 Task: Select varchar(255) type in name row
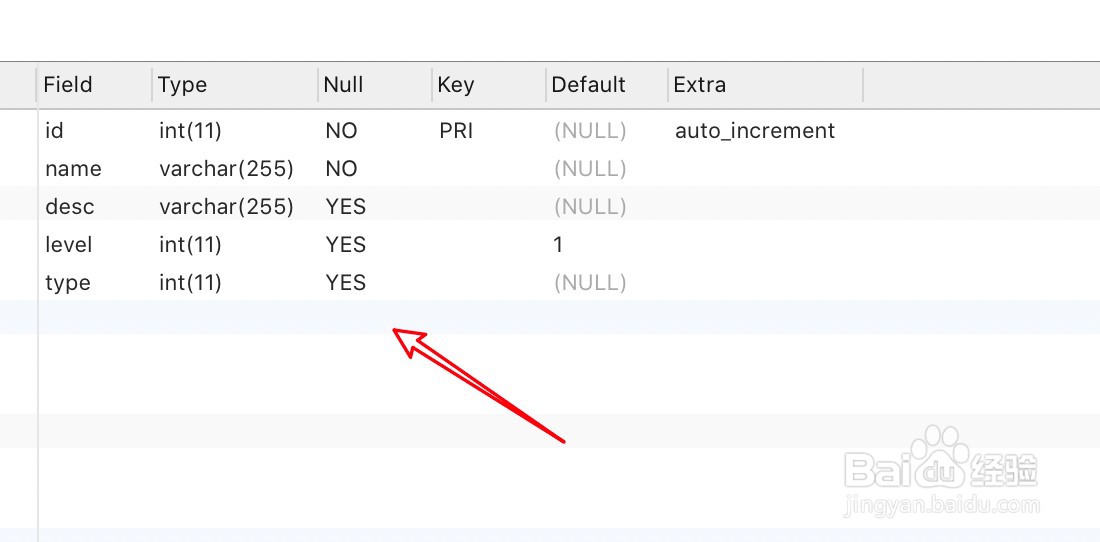click(226, 169)
